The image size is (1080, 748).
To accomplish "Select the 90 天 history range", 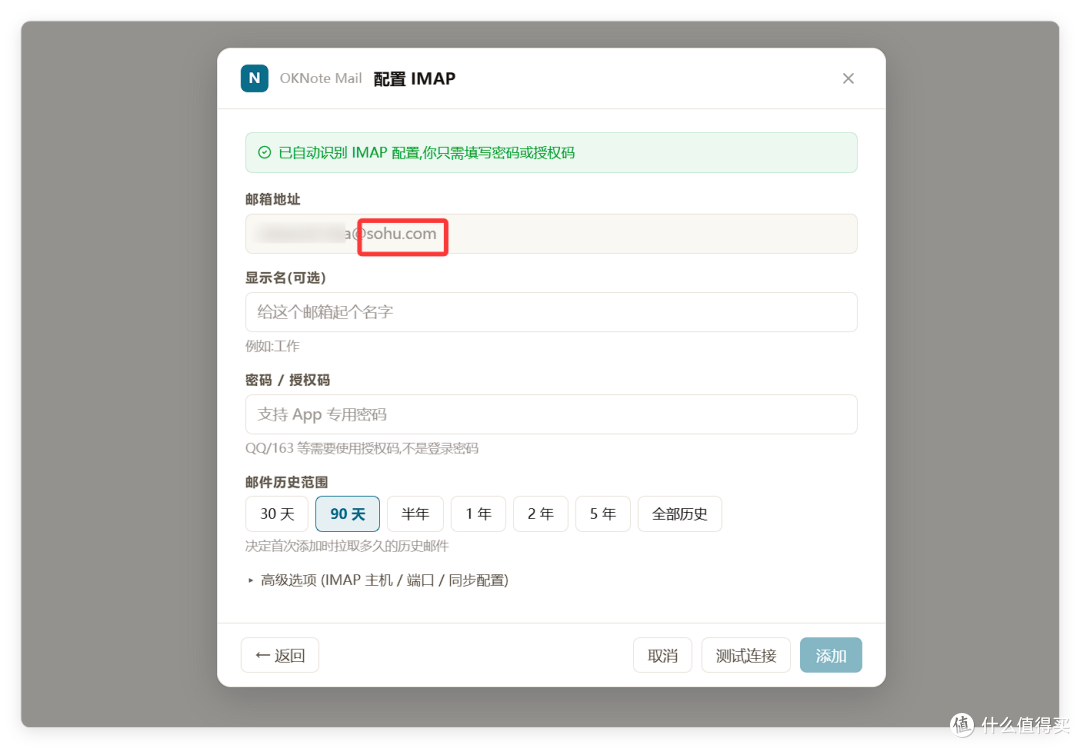I will point(347,514).
